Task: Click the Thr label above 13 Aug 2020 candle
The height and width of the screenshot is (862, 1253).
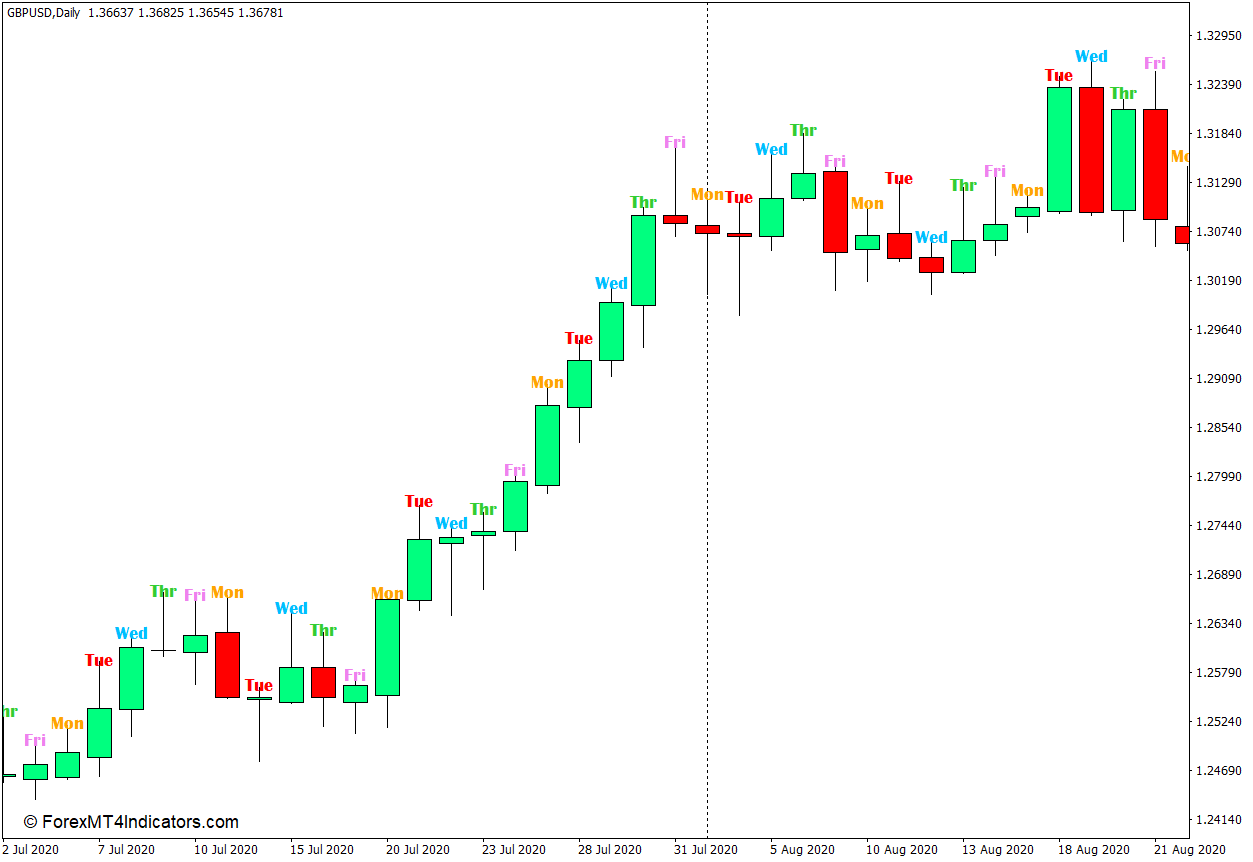Action: pyautogui.click(x=963, y=185)
